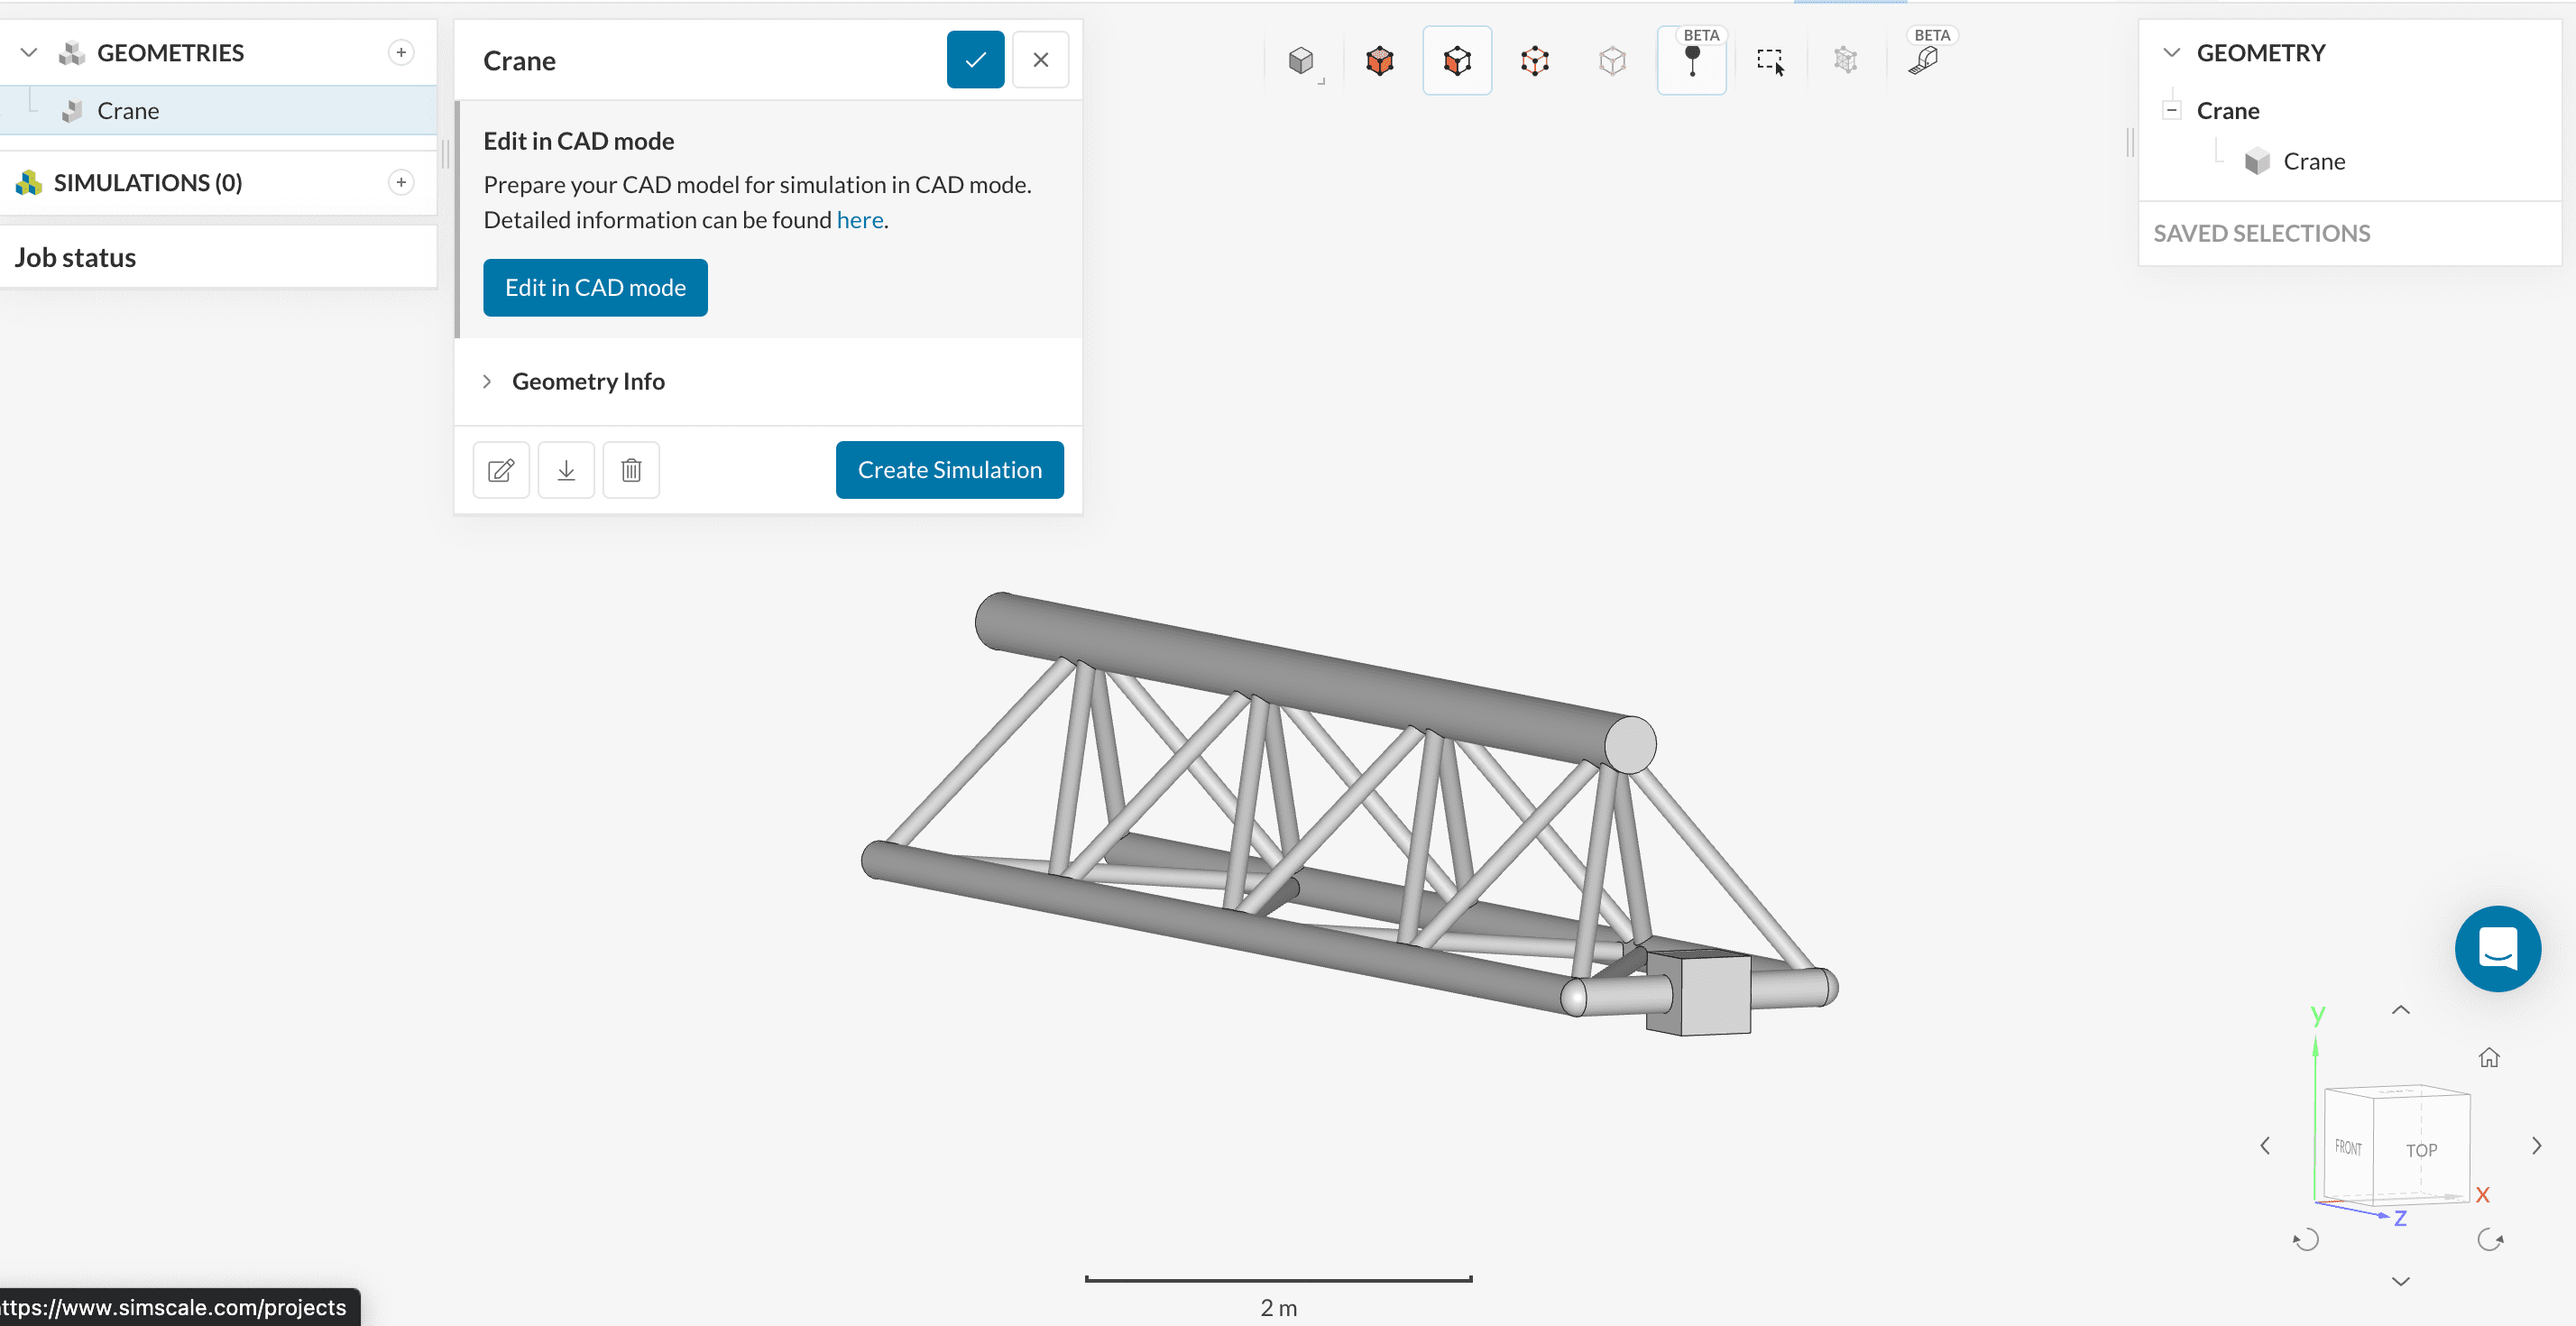Click the download geometry icon
This screenshot has width=2576, height=1326.
pyautogui.click(x=566, y=470)
